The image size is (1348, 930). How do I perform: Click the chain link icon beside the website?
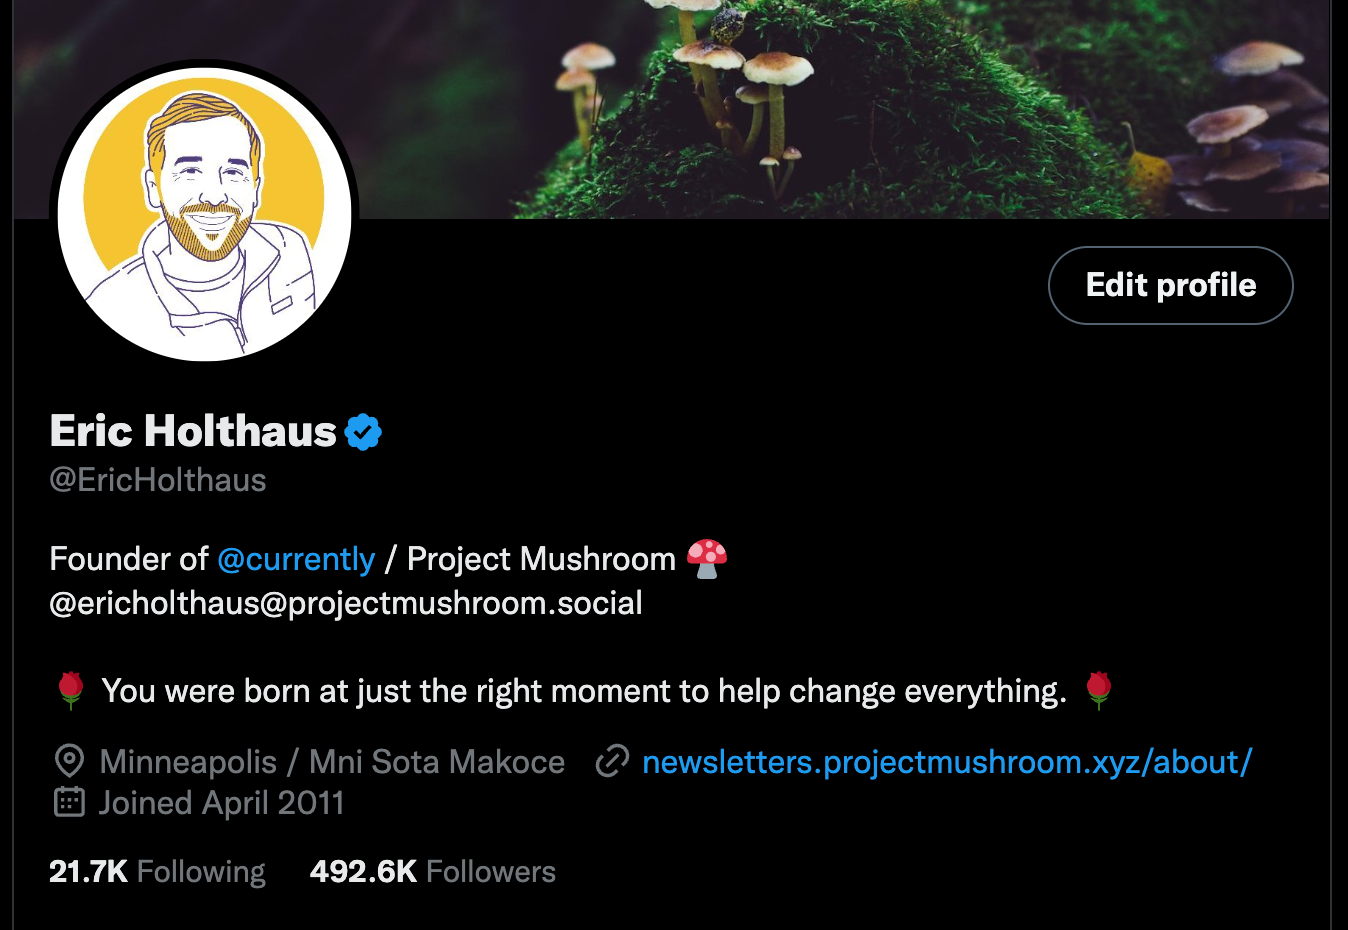612,762
